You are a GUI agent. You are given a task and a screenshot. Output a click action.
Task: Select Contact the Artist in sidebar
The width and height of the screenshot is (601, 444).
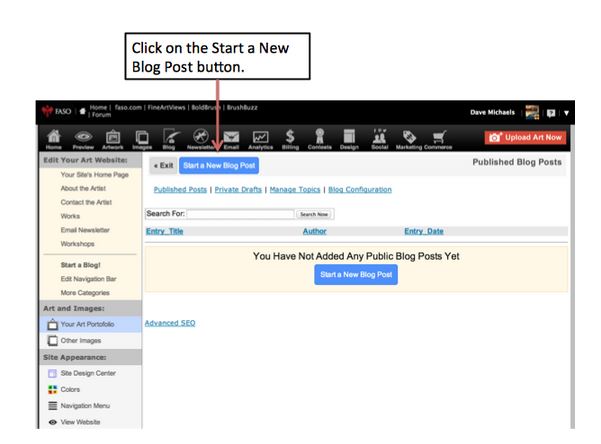pyautogui.click(x=86, y=202)
